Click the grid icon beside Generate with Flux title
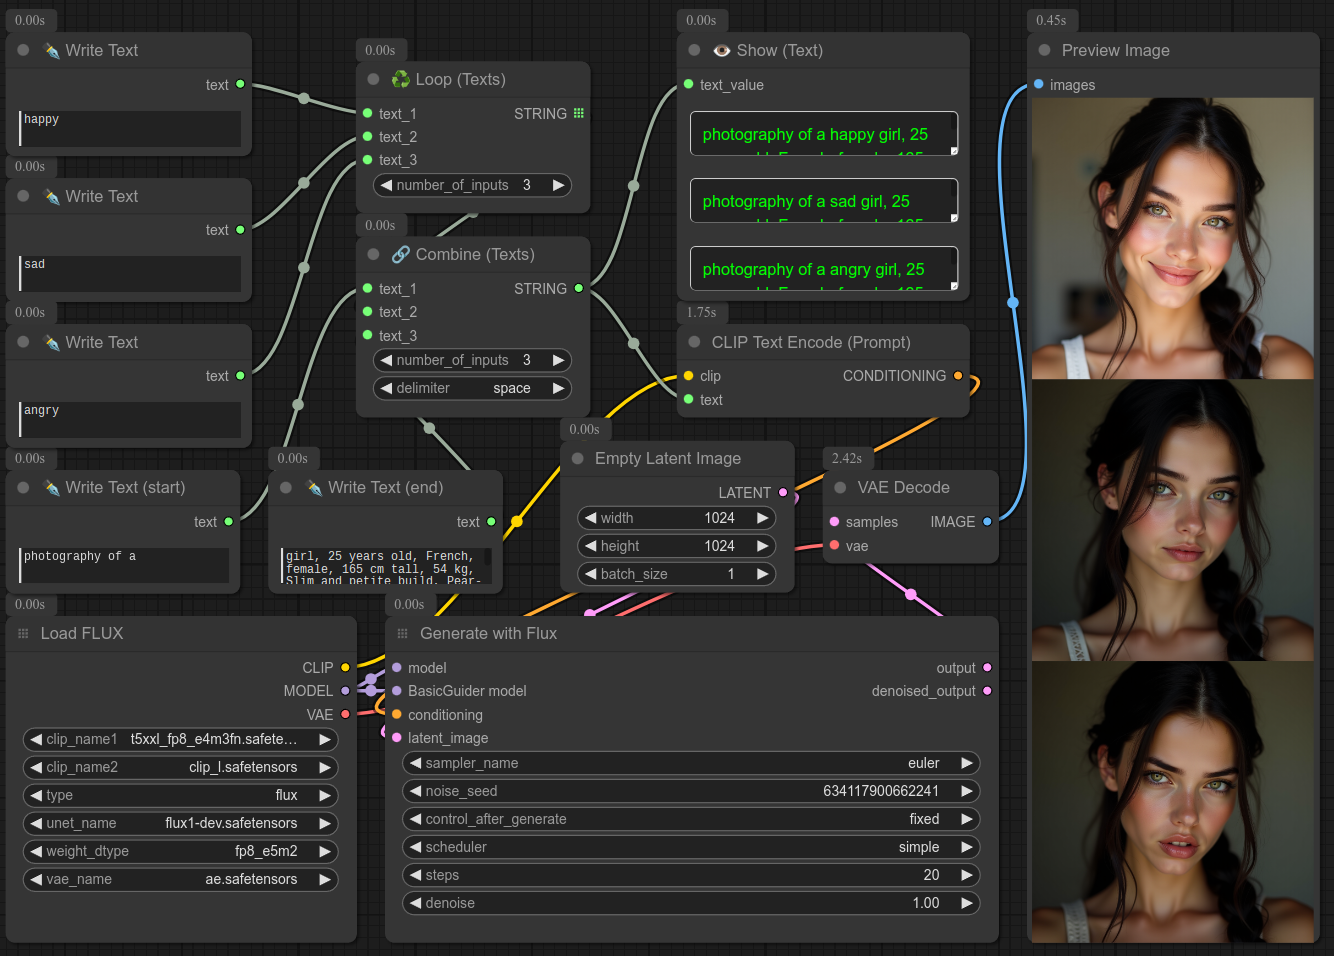Screen dimensions: 1334x956 (403, 634)
